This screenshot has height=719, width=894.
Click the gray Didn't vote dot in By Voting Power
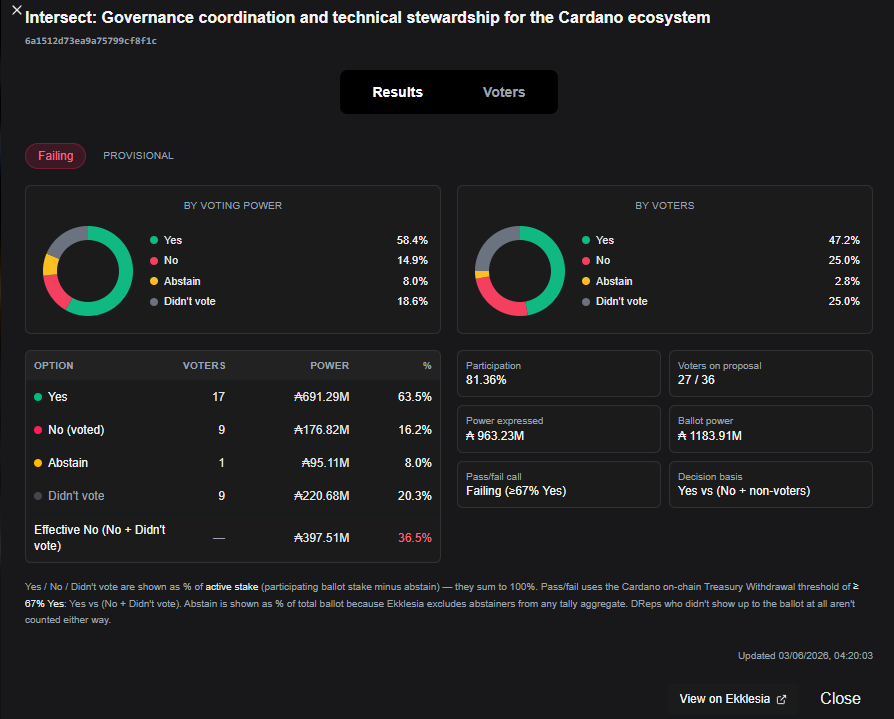point(154,302)
